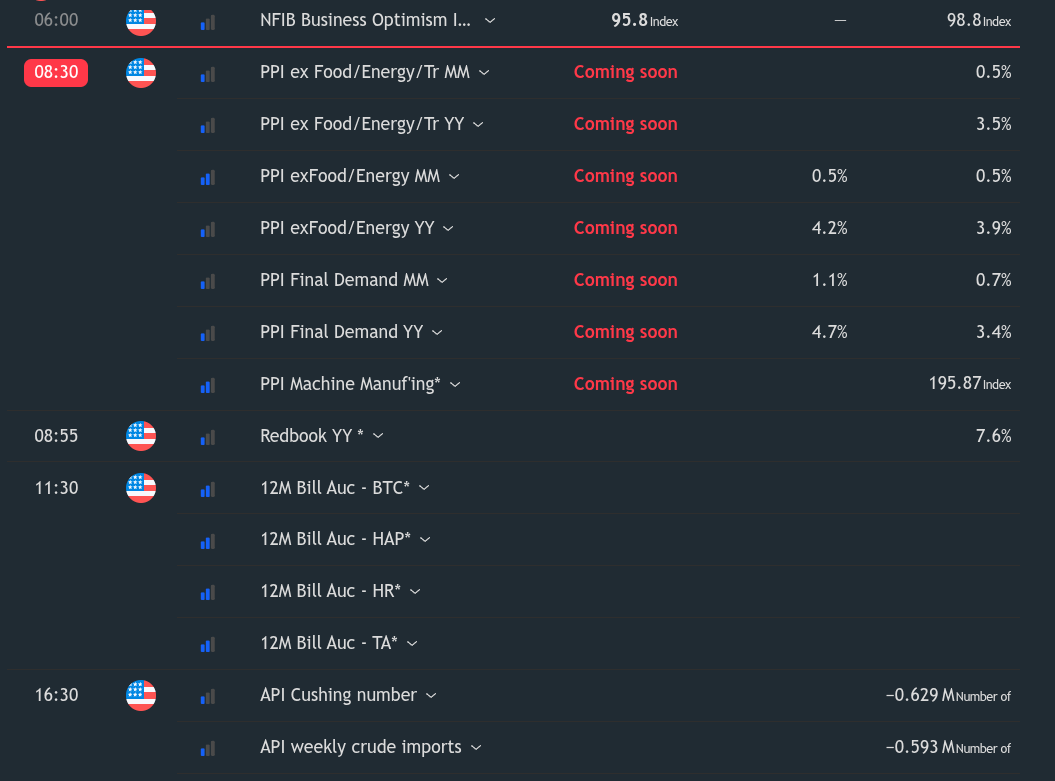
Task: Click the US flag icon beside 08:30
Action: coord(141,73)
